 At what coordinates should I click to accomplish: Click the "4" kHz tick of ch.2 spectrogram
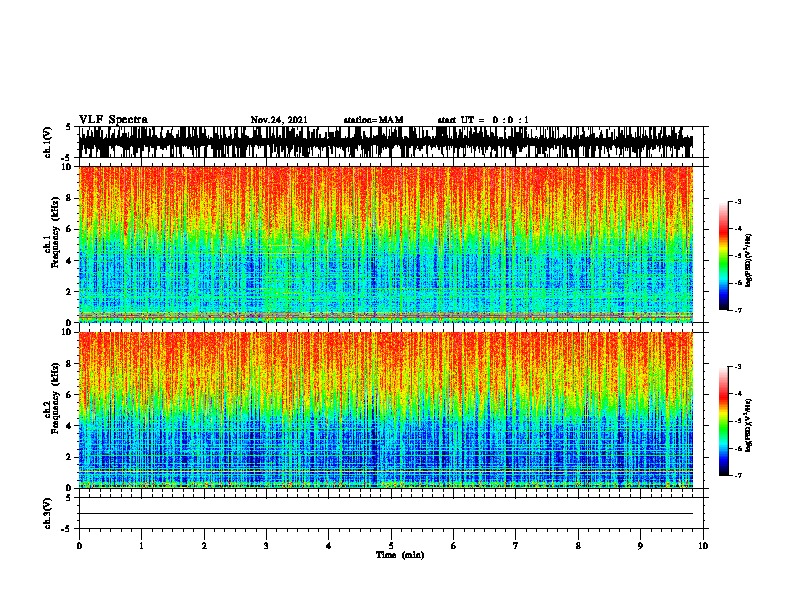pos(70,426)
